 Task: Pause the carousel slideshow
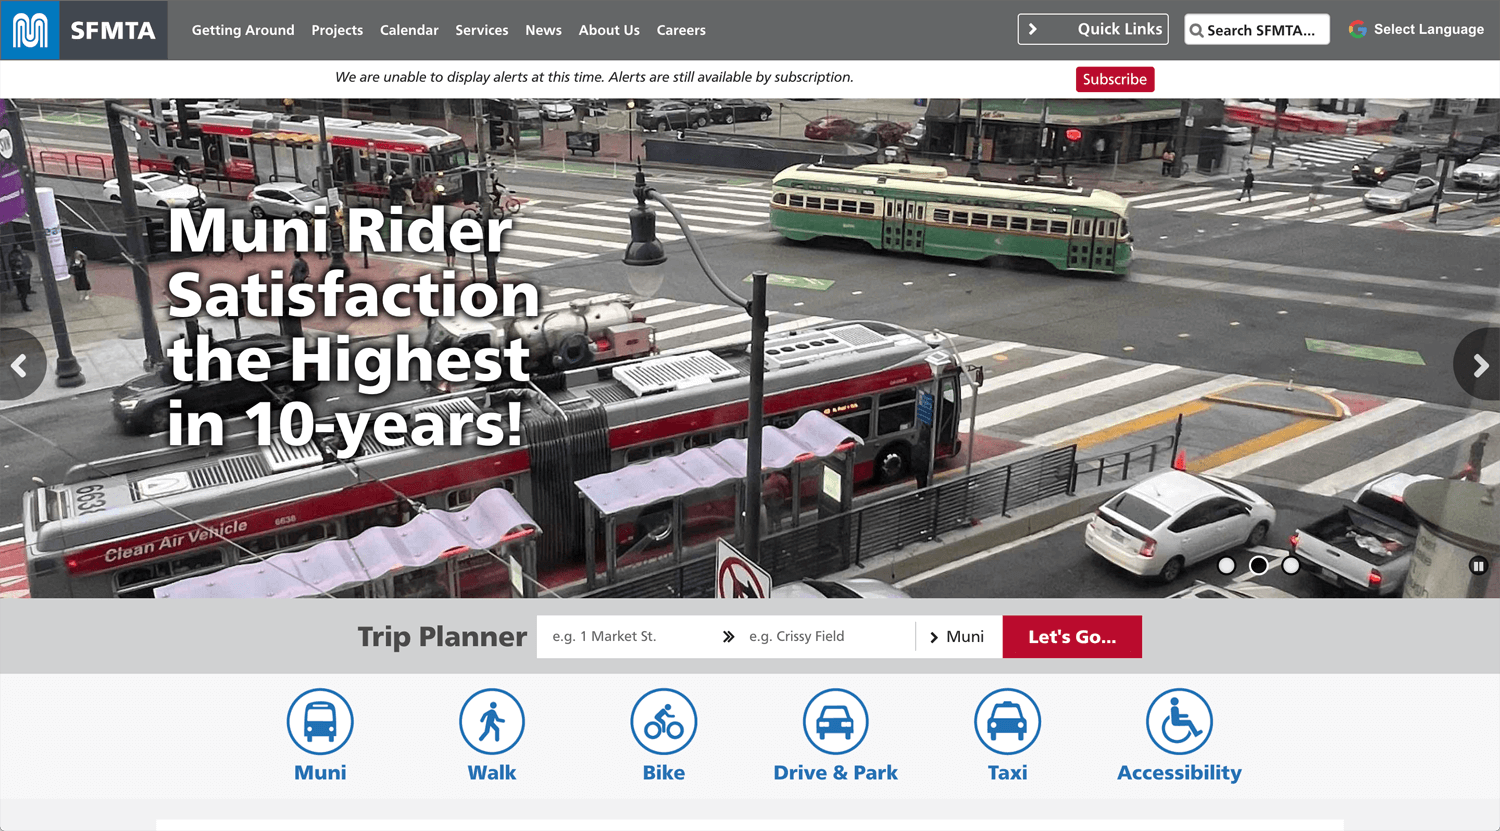pos(1478,566)
